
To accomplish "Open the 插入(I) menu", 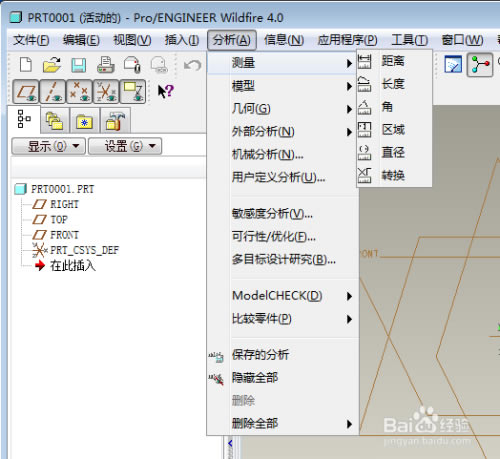I will 182,40.
